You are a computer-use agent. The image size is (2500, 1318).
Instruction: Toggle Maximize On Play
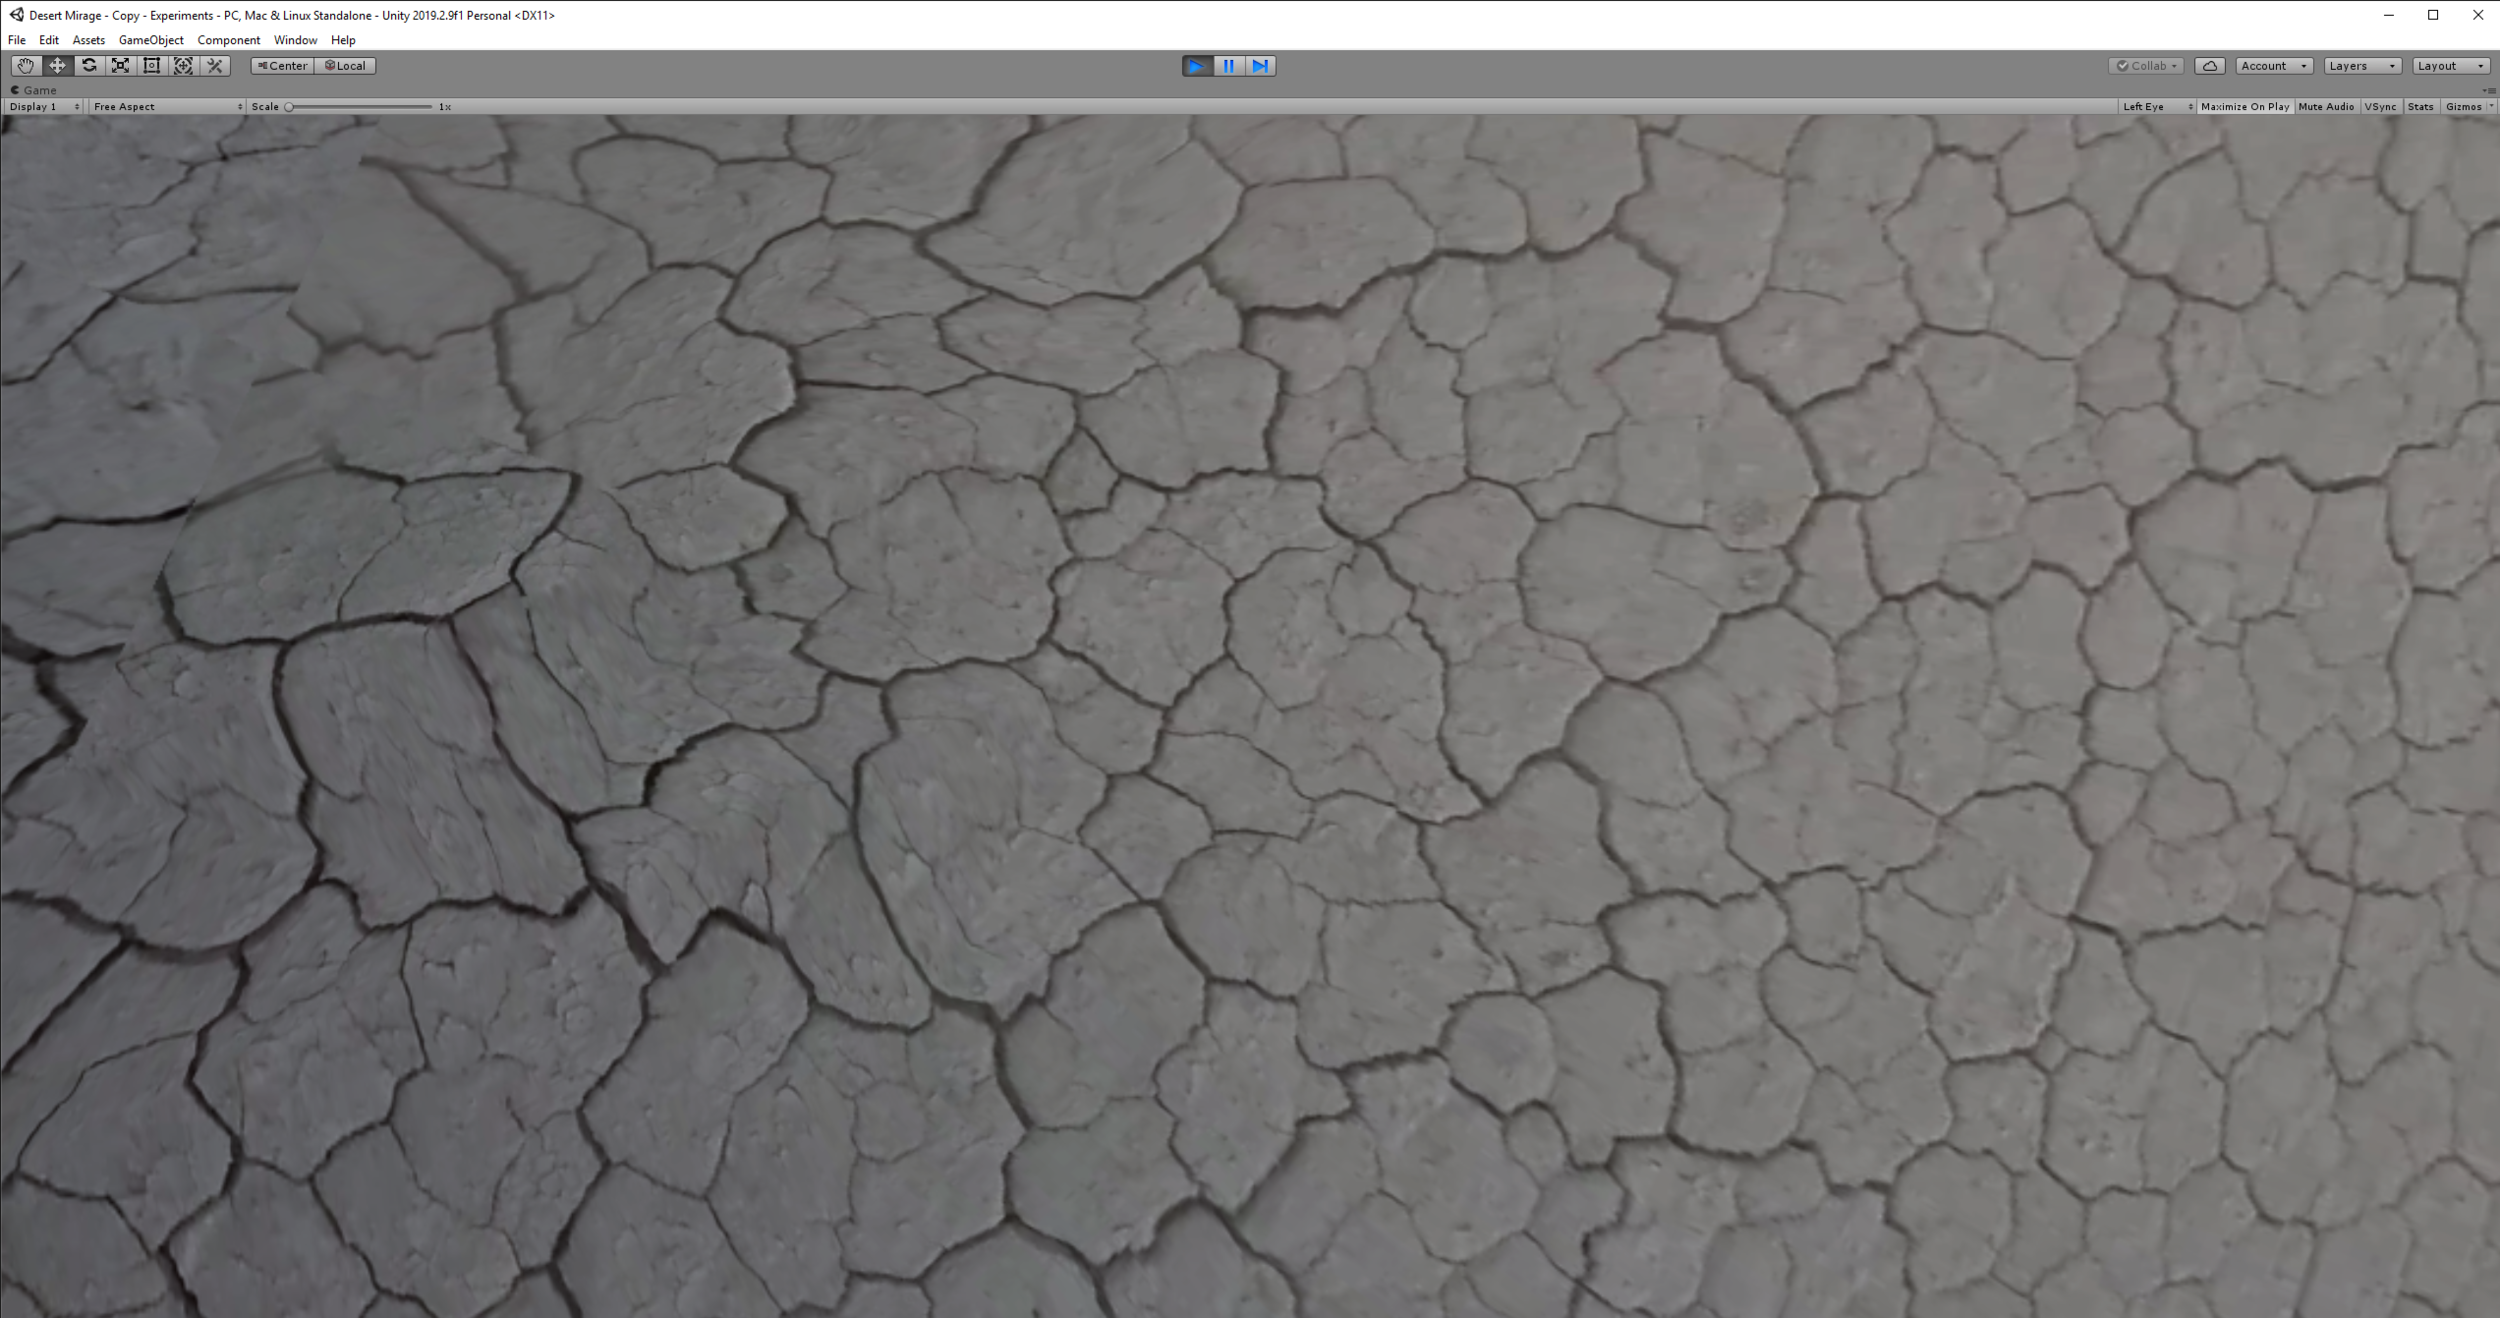coord(2245,107)
